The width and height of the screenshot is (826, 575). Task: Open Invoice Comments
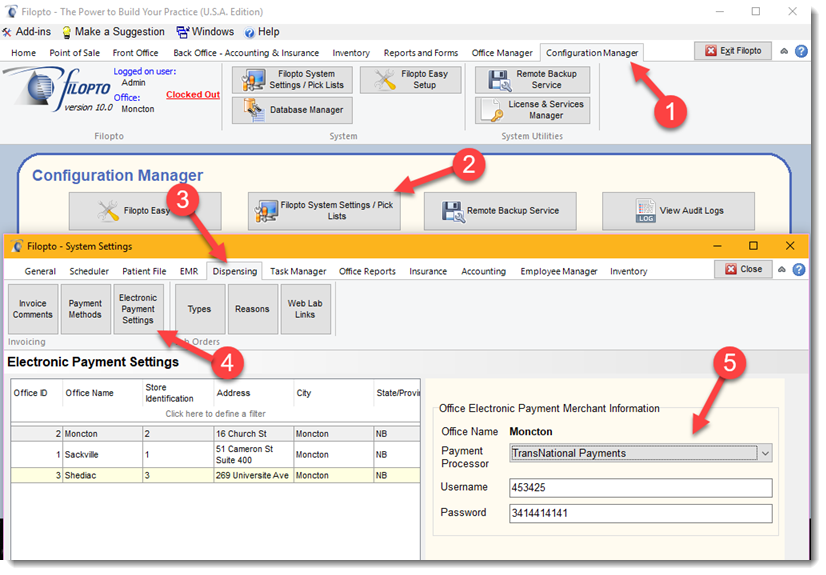pyautogui.click(x=33, y=309)
